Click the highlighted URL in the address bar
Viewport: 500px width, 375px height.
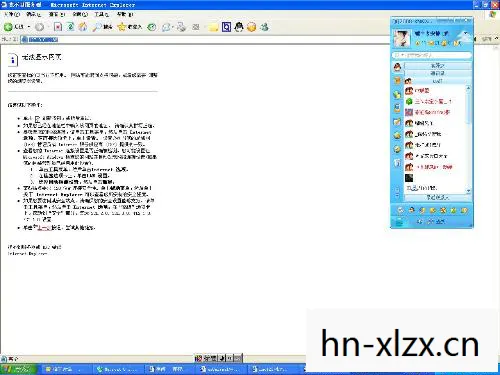tap(43, 40)
